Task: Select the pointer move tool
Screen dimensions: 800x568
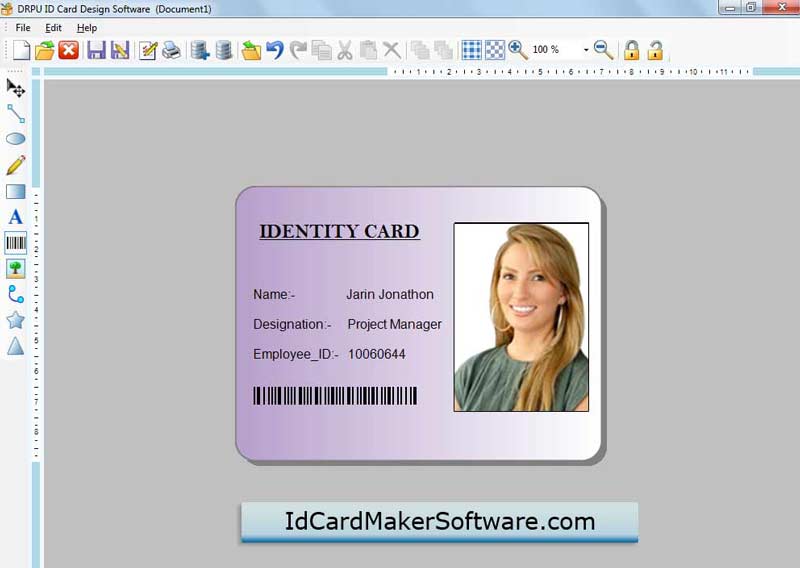Action: click(x=16, y=88)
